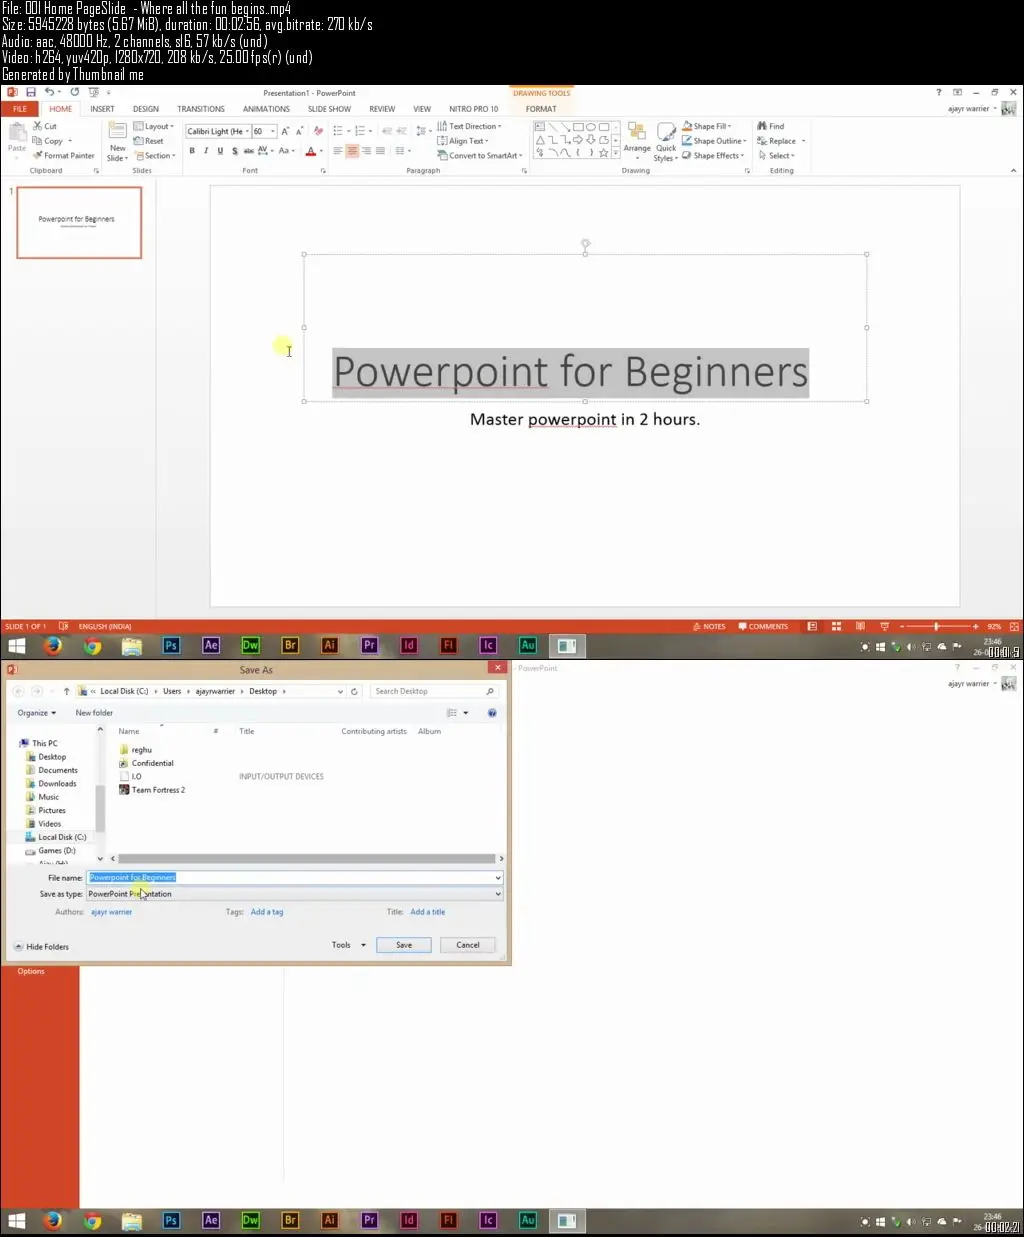Screen dimensions: 1024x1237
Task: Click the Line Spacing icon
Action: point(420,131)
